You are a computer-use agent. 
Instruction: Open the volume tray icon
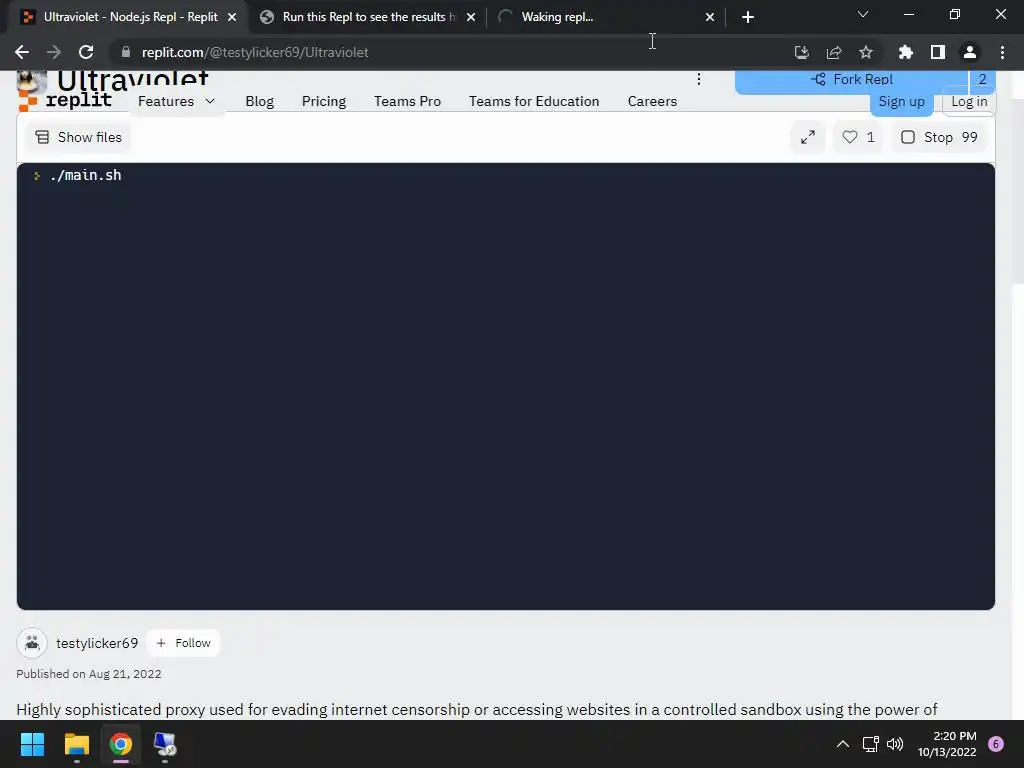(895, 744)
